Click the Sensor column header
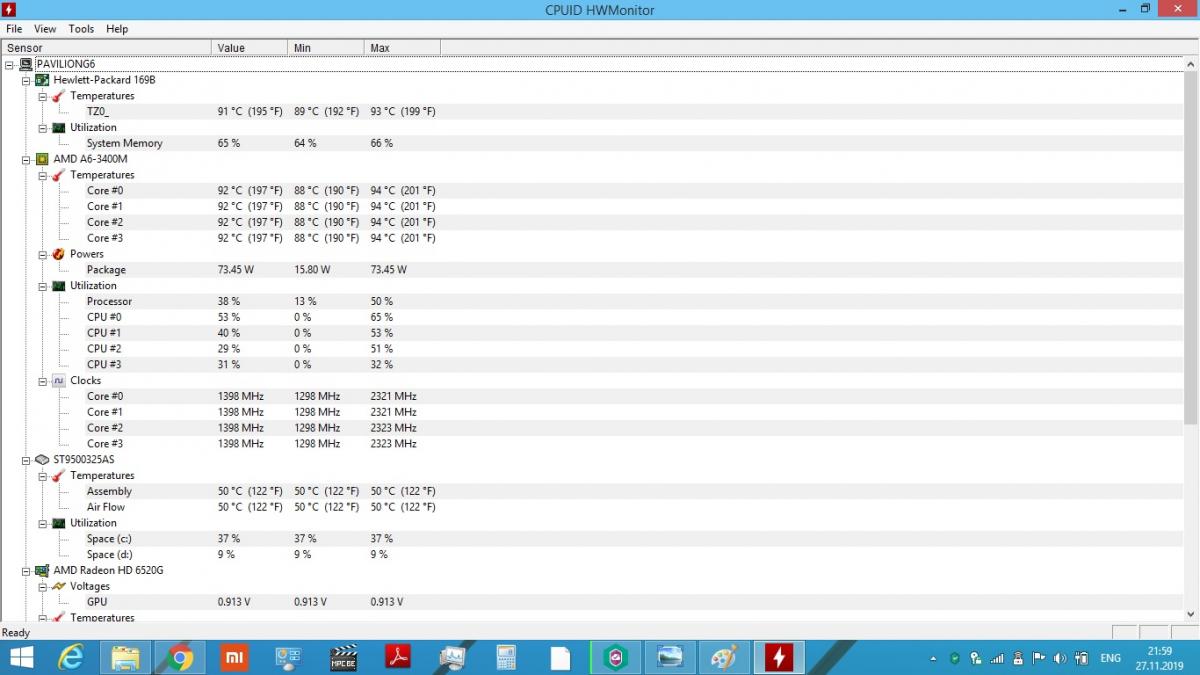1200x675 pixels. (106, 48)
